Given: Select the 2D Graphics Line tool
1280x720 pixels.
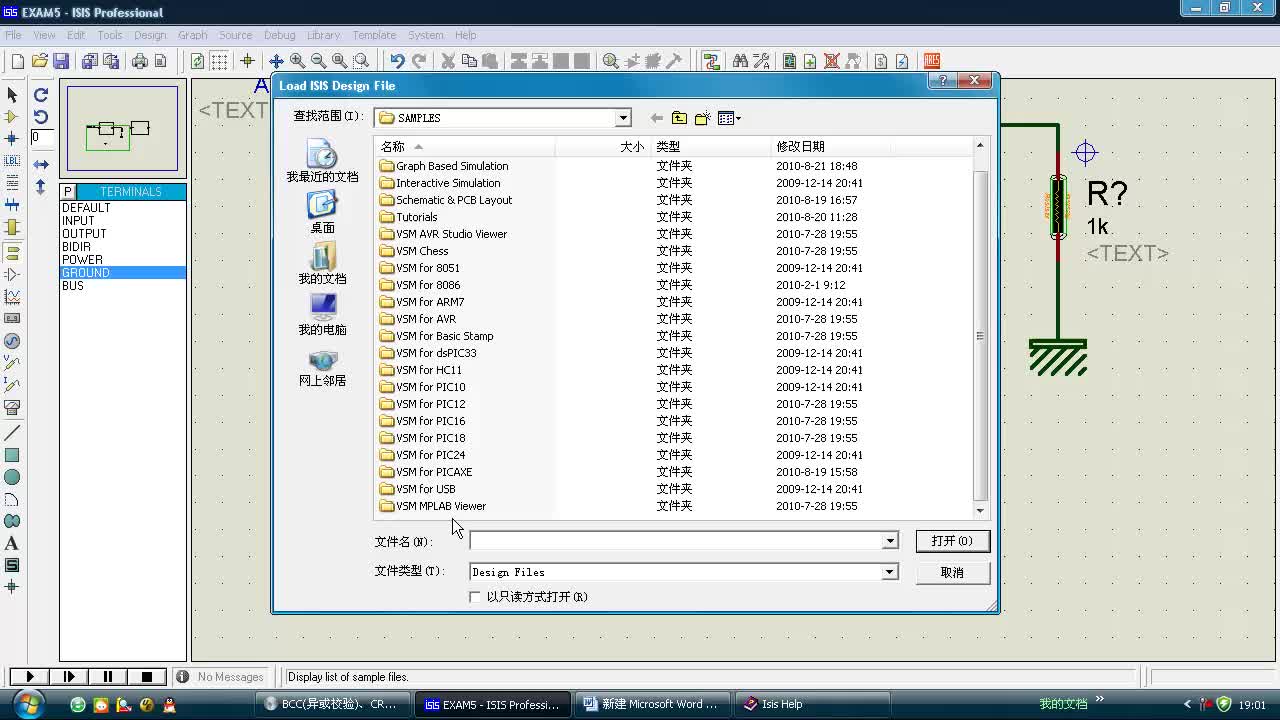Looking at the screenshot, I should (12, 433).
